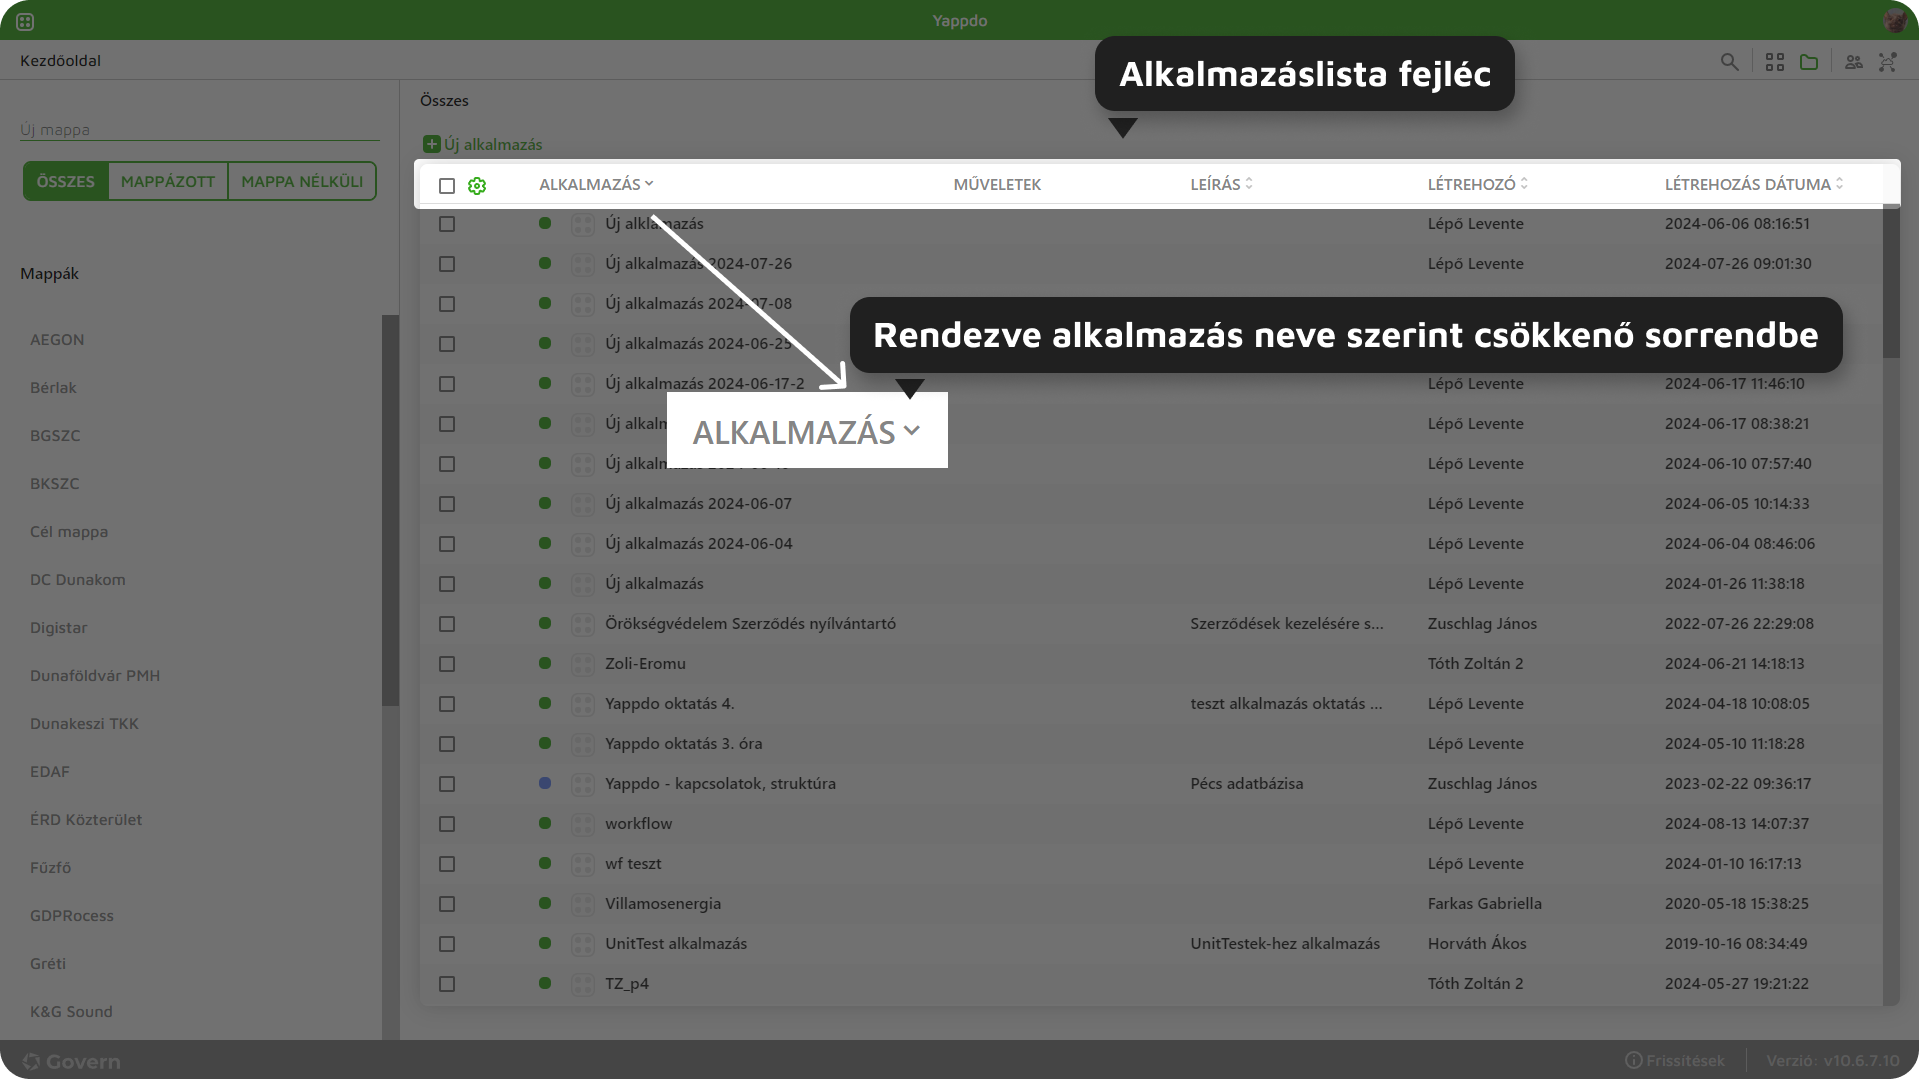Open the search magnifier icon

(x=1730, y=61)
